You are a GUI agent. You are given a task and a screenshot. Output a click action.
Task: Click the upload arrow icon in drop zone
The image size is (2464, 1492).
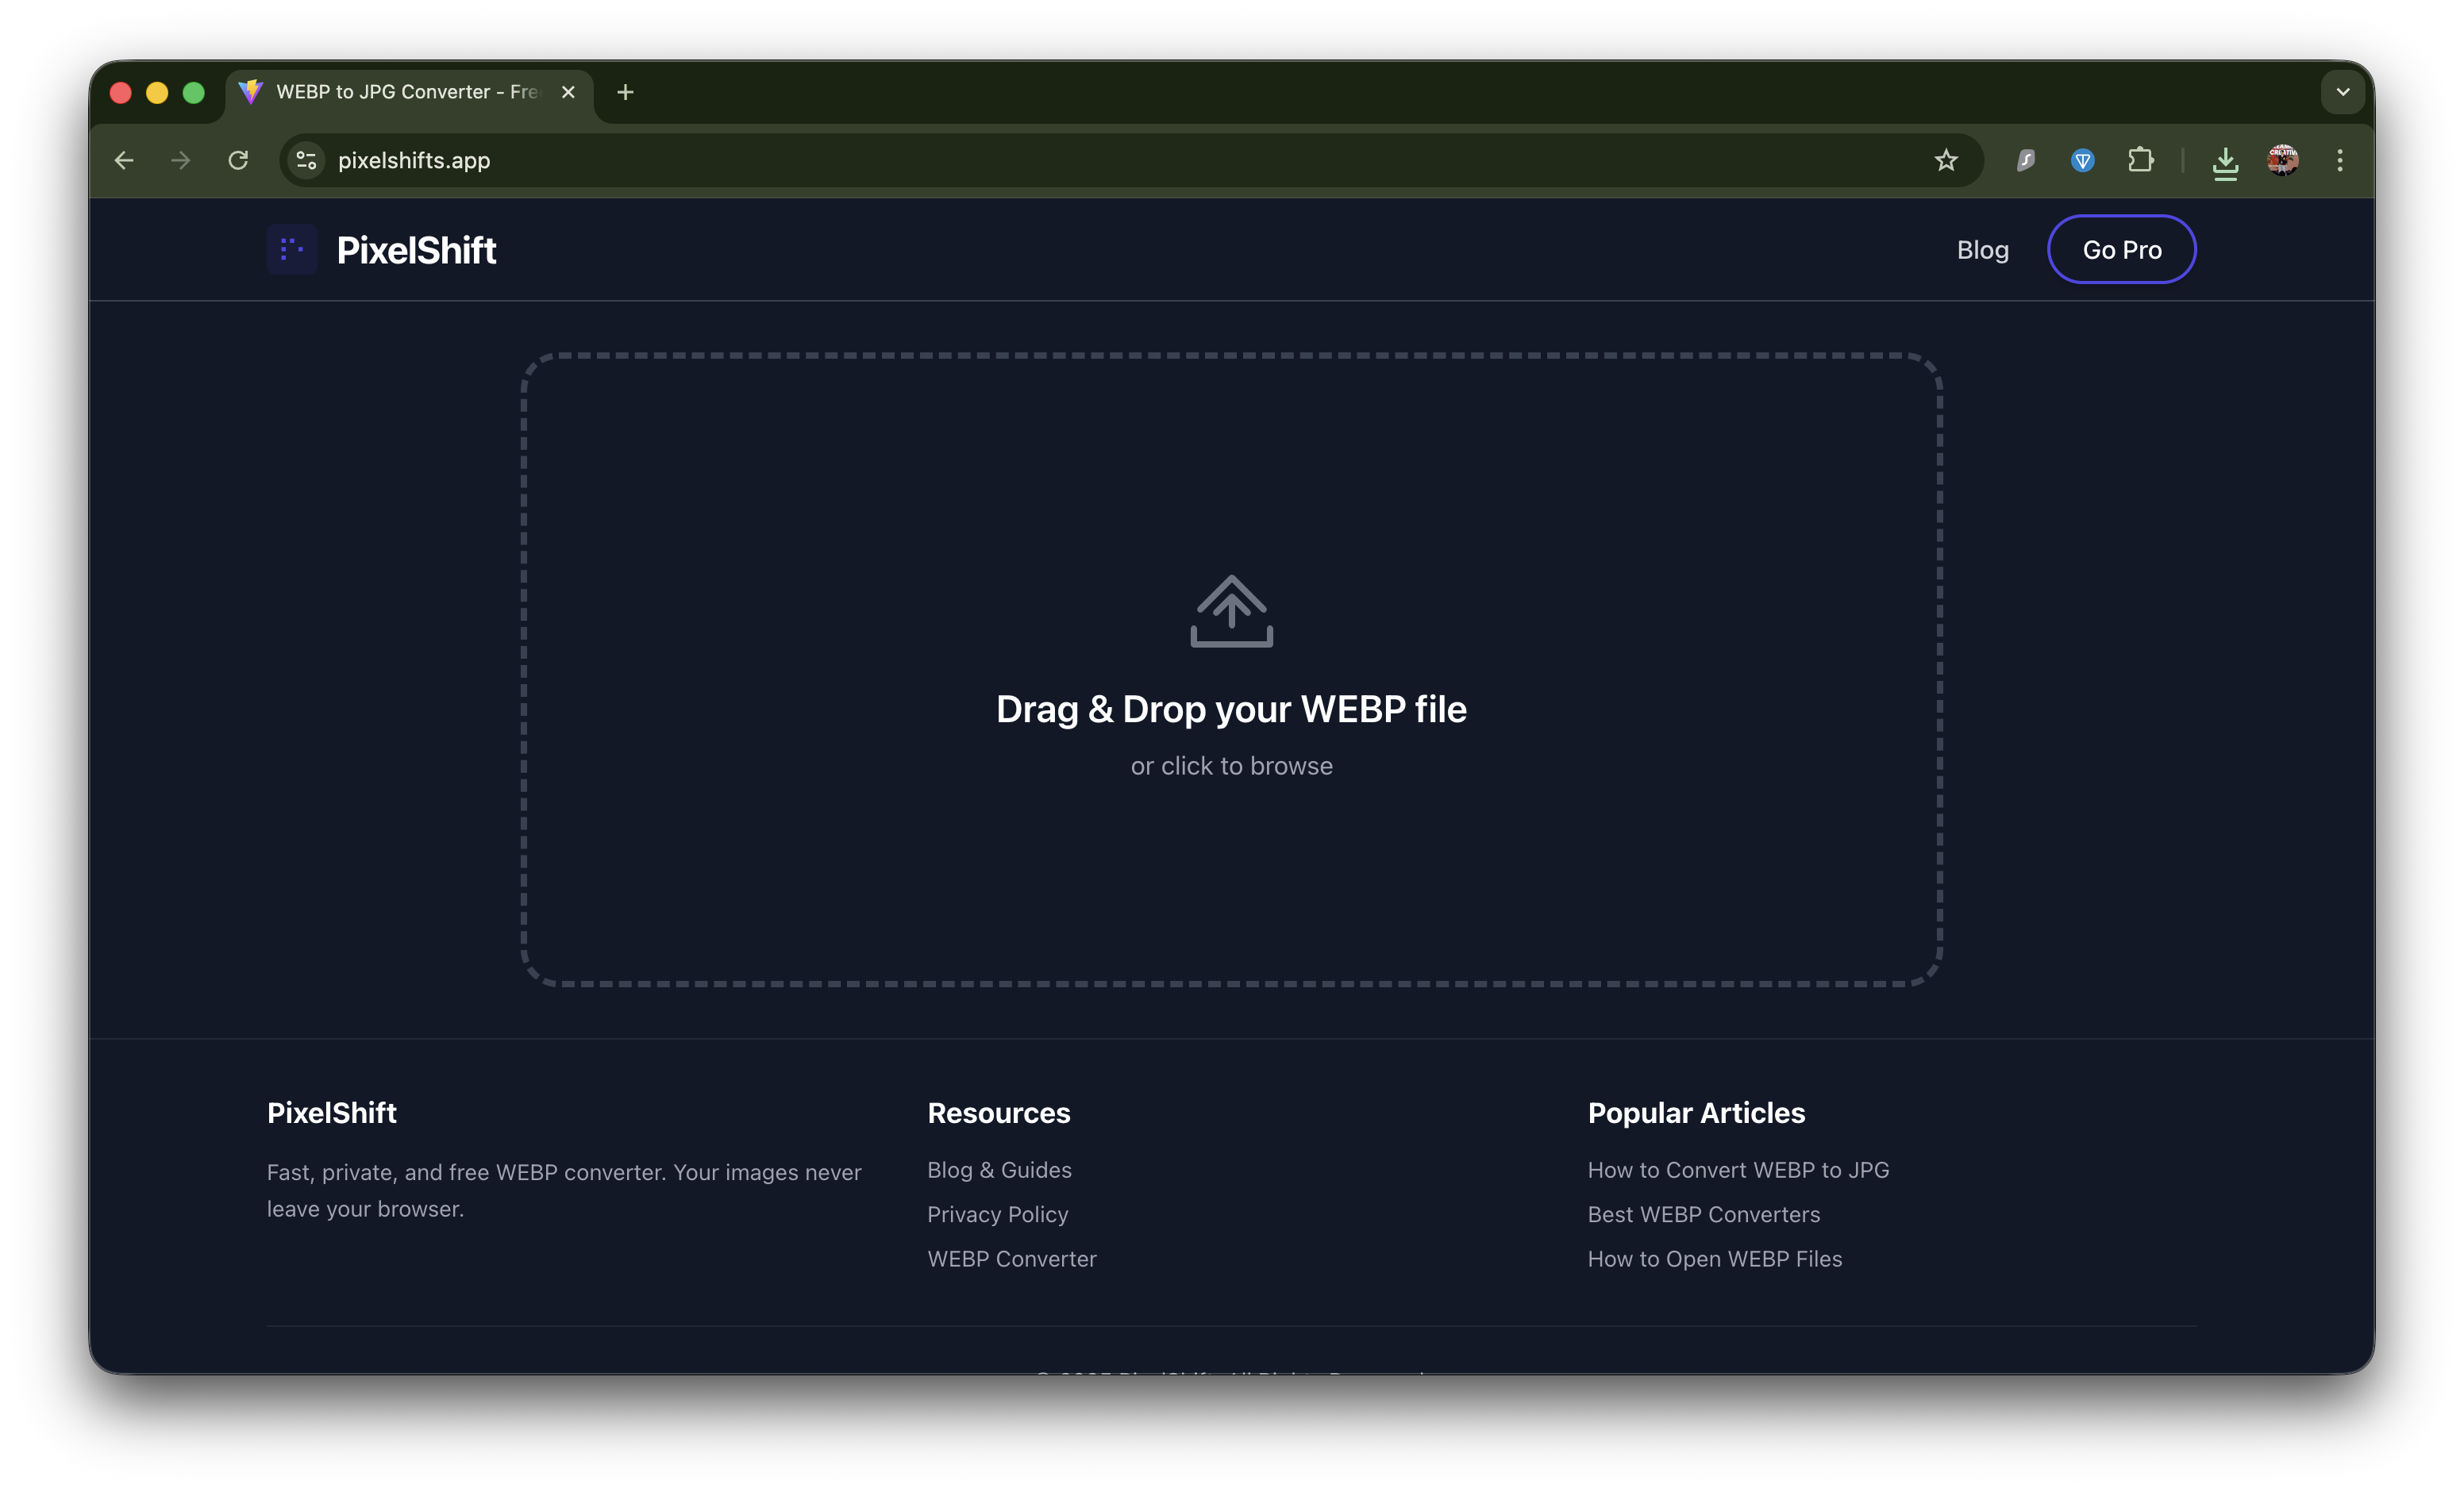(1231, 611)
